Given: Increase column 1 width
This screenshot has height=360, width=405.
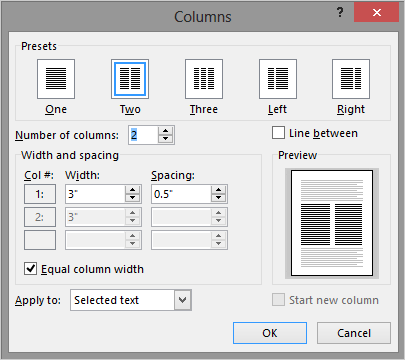Looking at the screenshot, I should pos(133,190).
